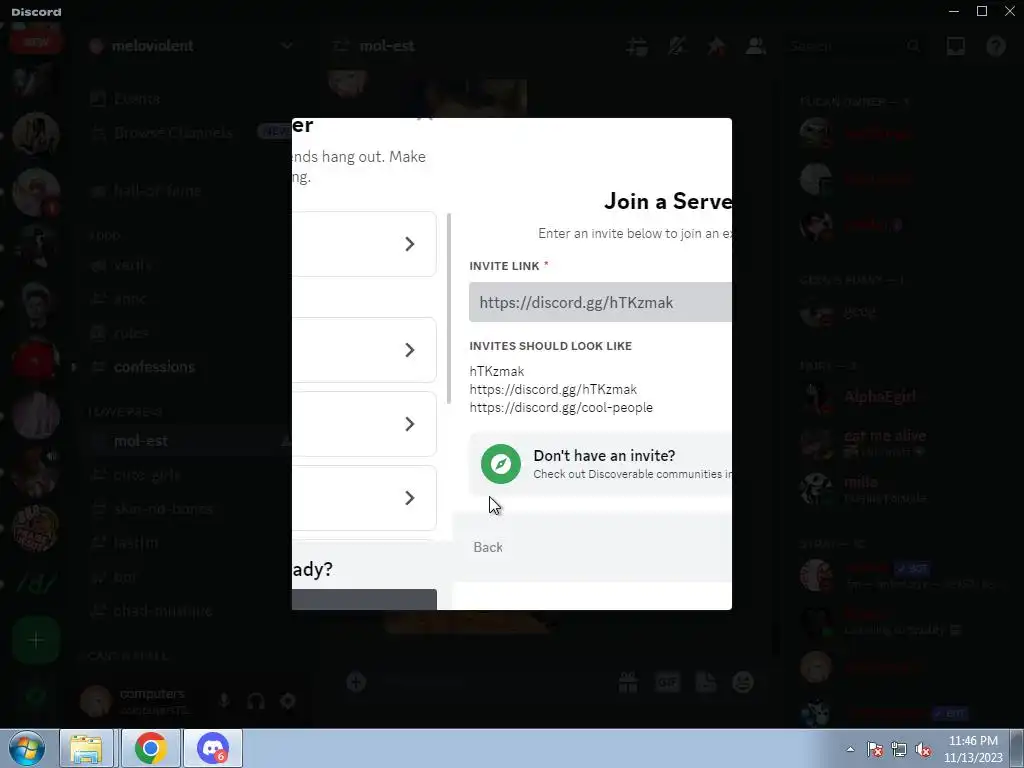Click the modal list scrollbar

tap(449, 308)
